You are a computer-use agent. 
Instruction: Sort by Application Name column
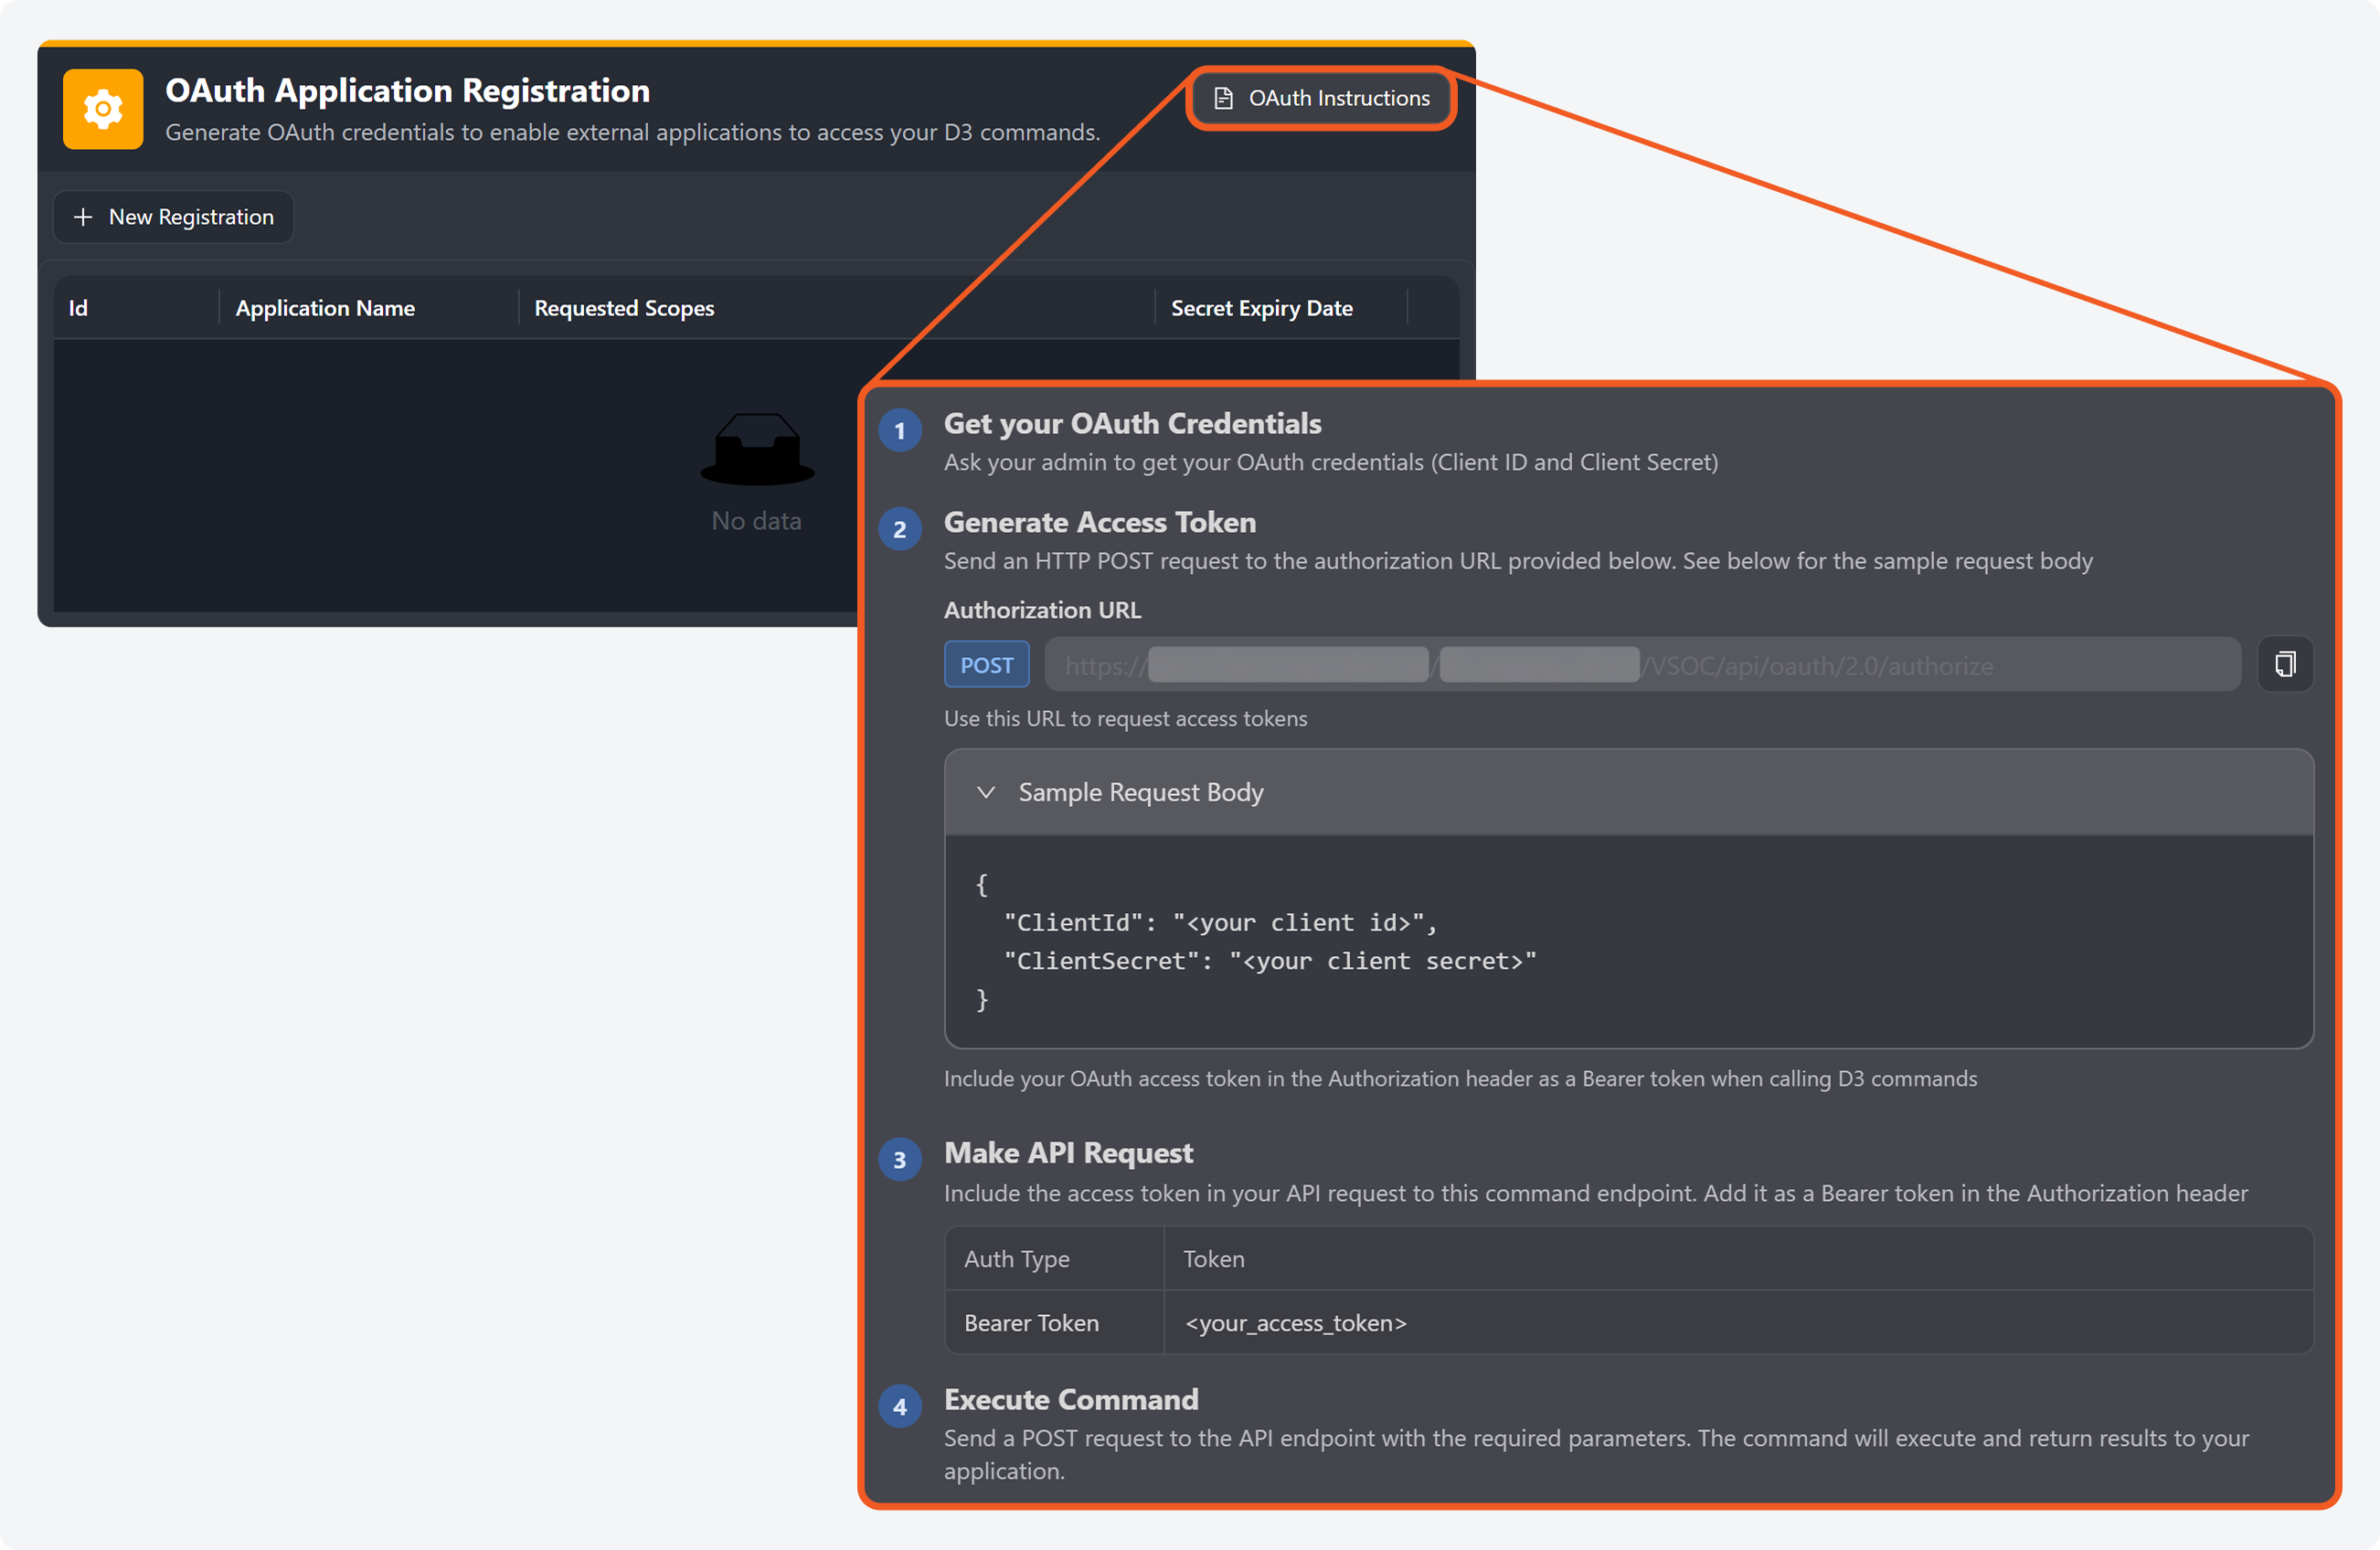[x=325, y=308]
